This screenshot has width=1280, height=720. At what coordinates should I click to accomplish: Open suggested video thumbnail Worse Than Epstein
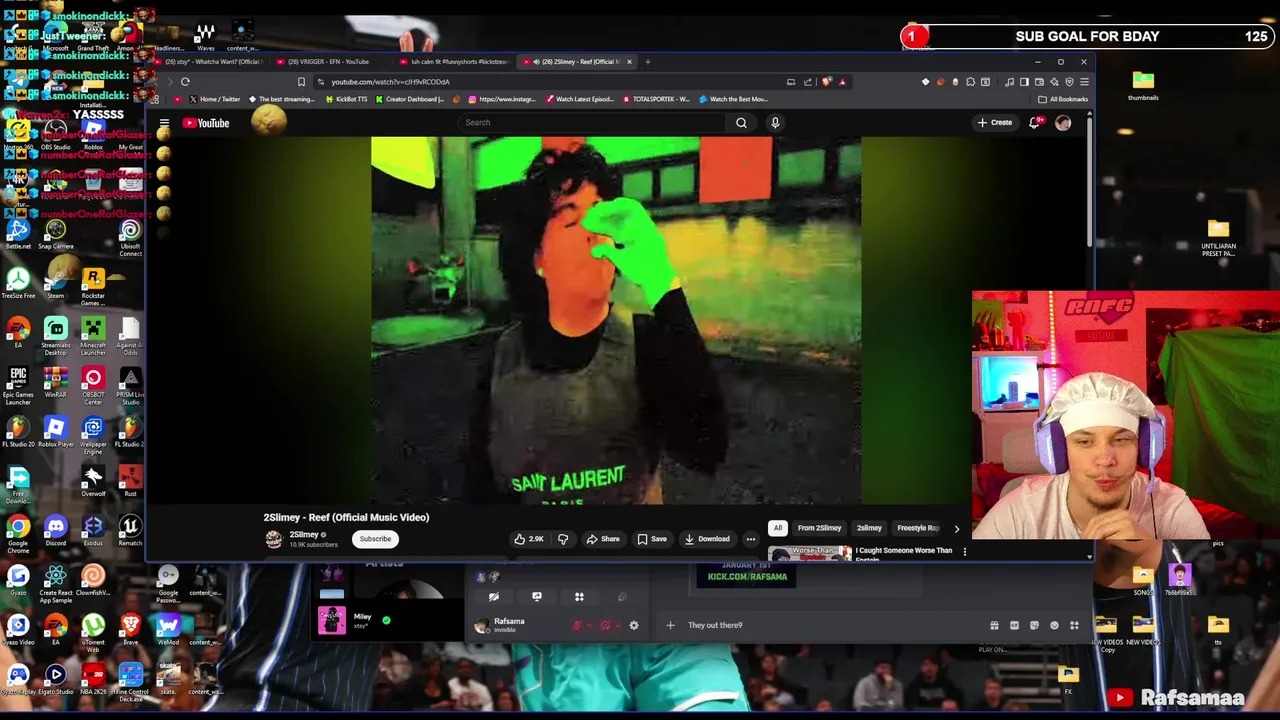(810, 552)
